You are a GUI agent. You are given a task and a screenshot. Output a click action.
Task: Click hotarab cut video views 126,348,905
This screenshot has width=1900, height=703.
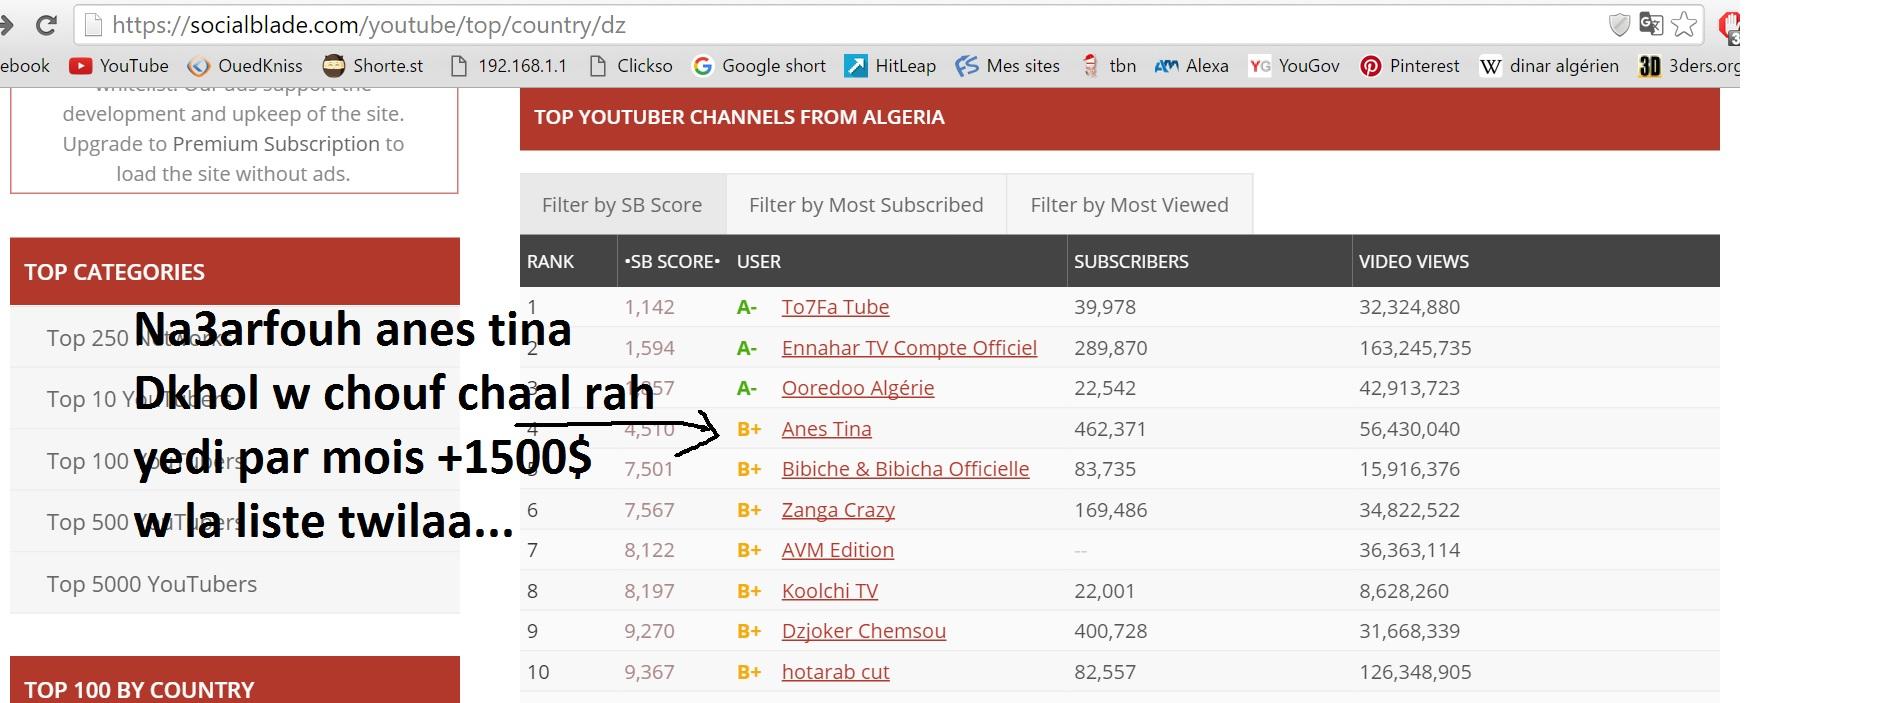[1415, 672]
